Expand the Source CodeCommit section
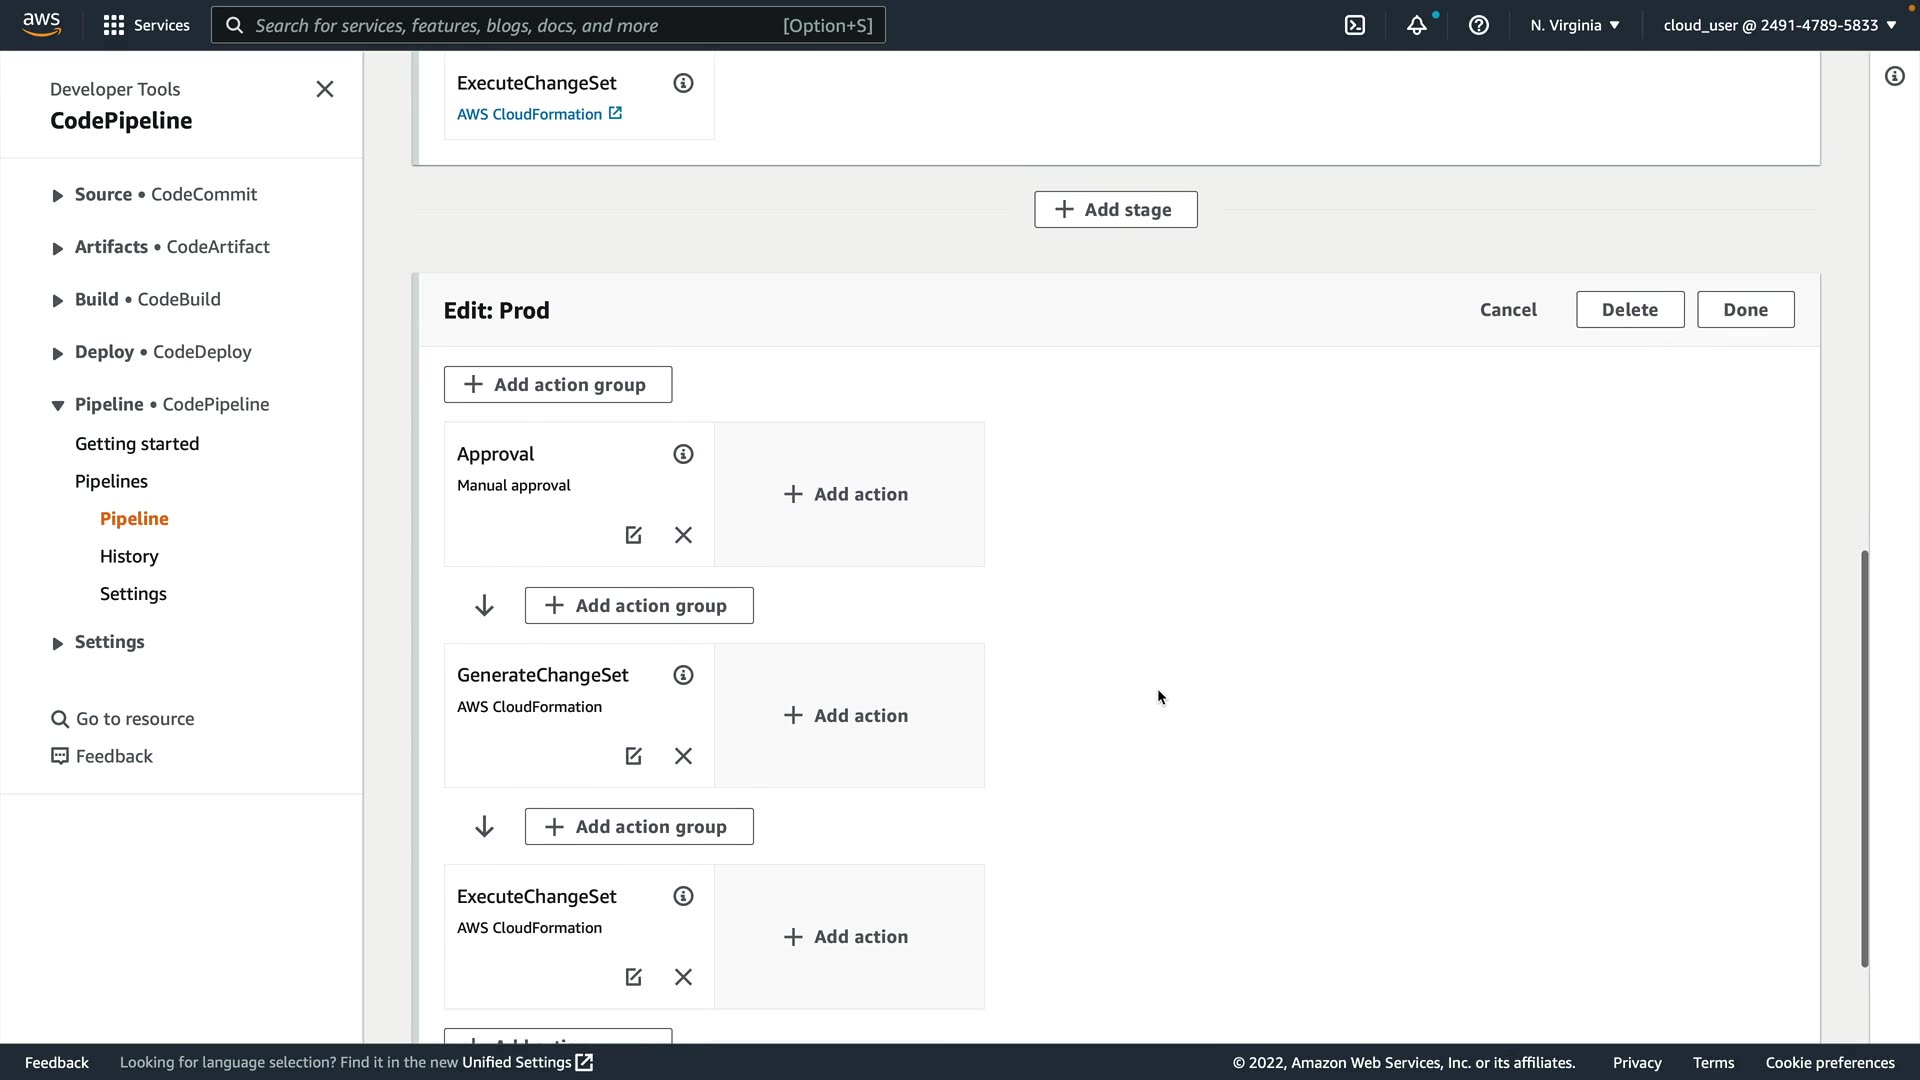 coord(57,195)
